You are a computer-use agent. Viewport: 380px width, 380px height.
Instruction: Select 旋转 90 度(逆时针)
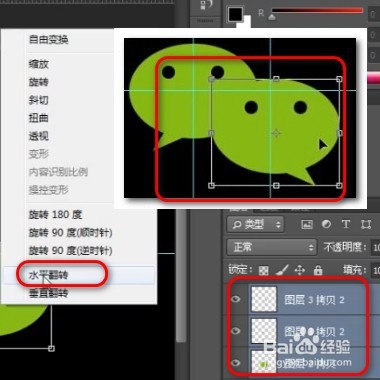(70, 250)
